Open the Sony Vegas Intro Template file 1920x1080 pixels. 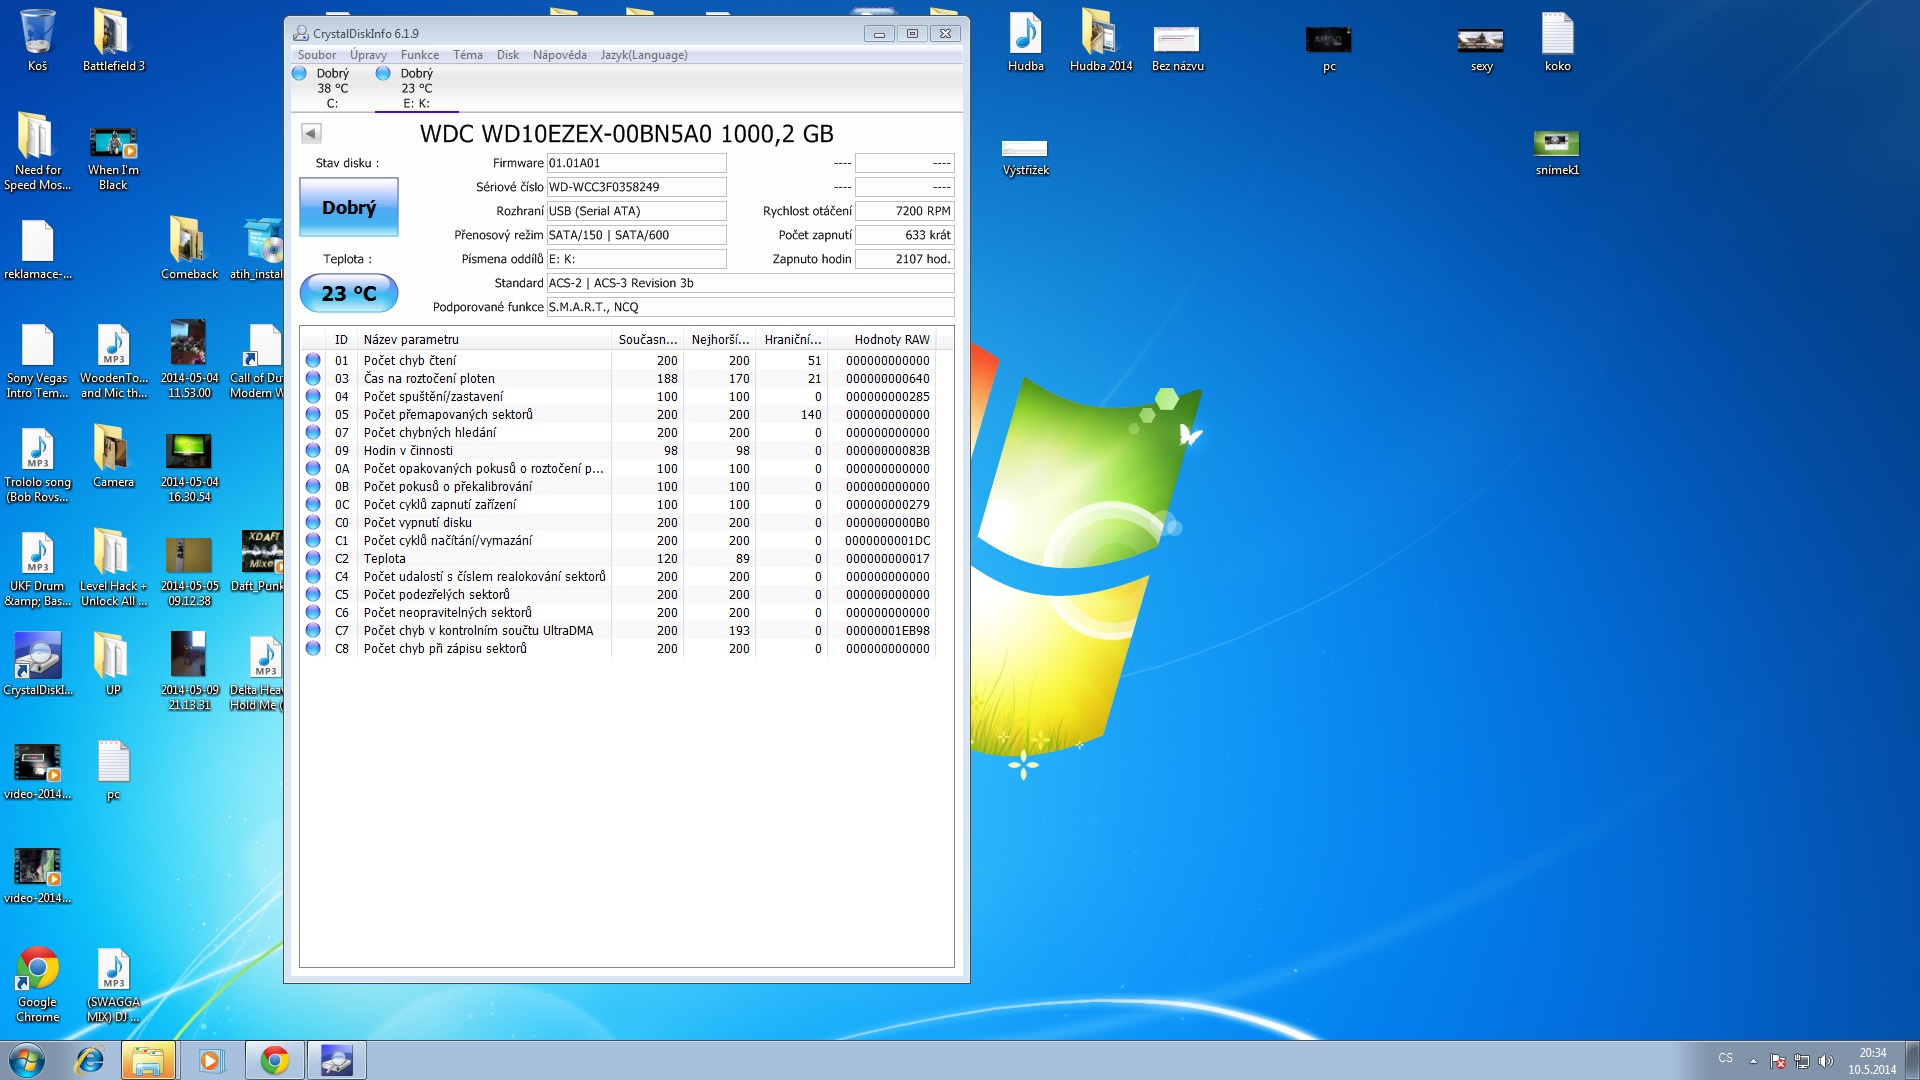point(37,360)
